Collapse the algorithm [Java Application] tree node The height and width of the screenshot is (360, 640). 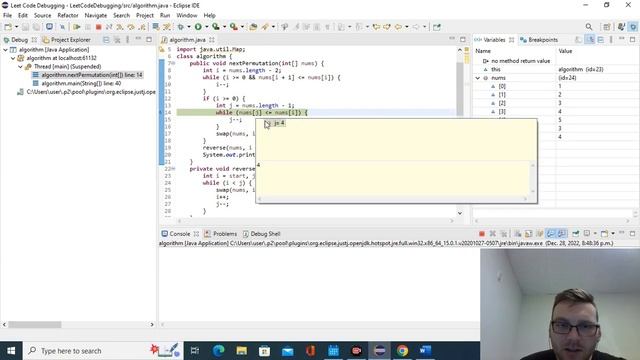pos(6,49)
